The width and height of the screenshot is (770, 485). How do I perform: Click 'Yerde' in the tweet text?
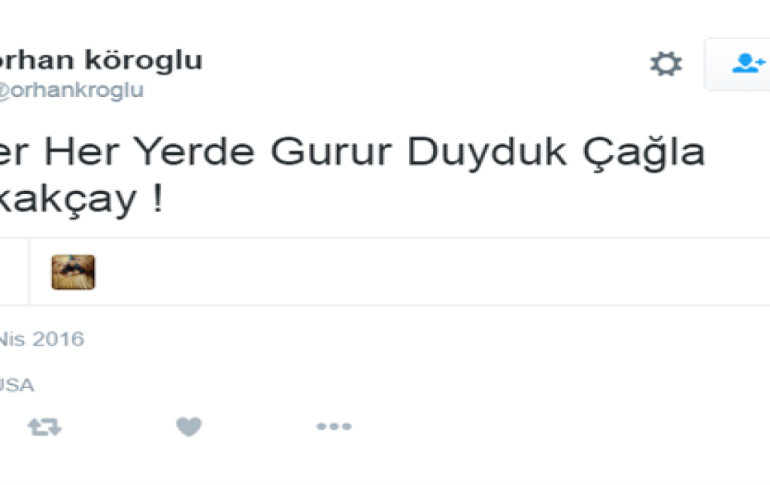point(194,151)
